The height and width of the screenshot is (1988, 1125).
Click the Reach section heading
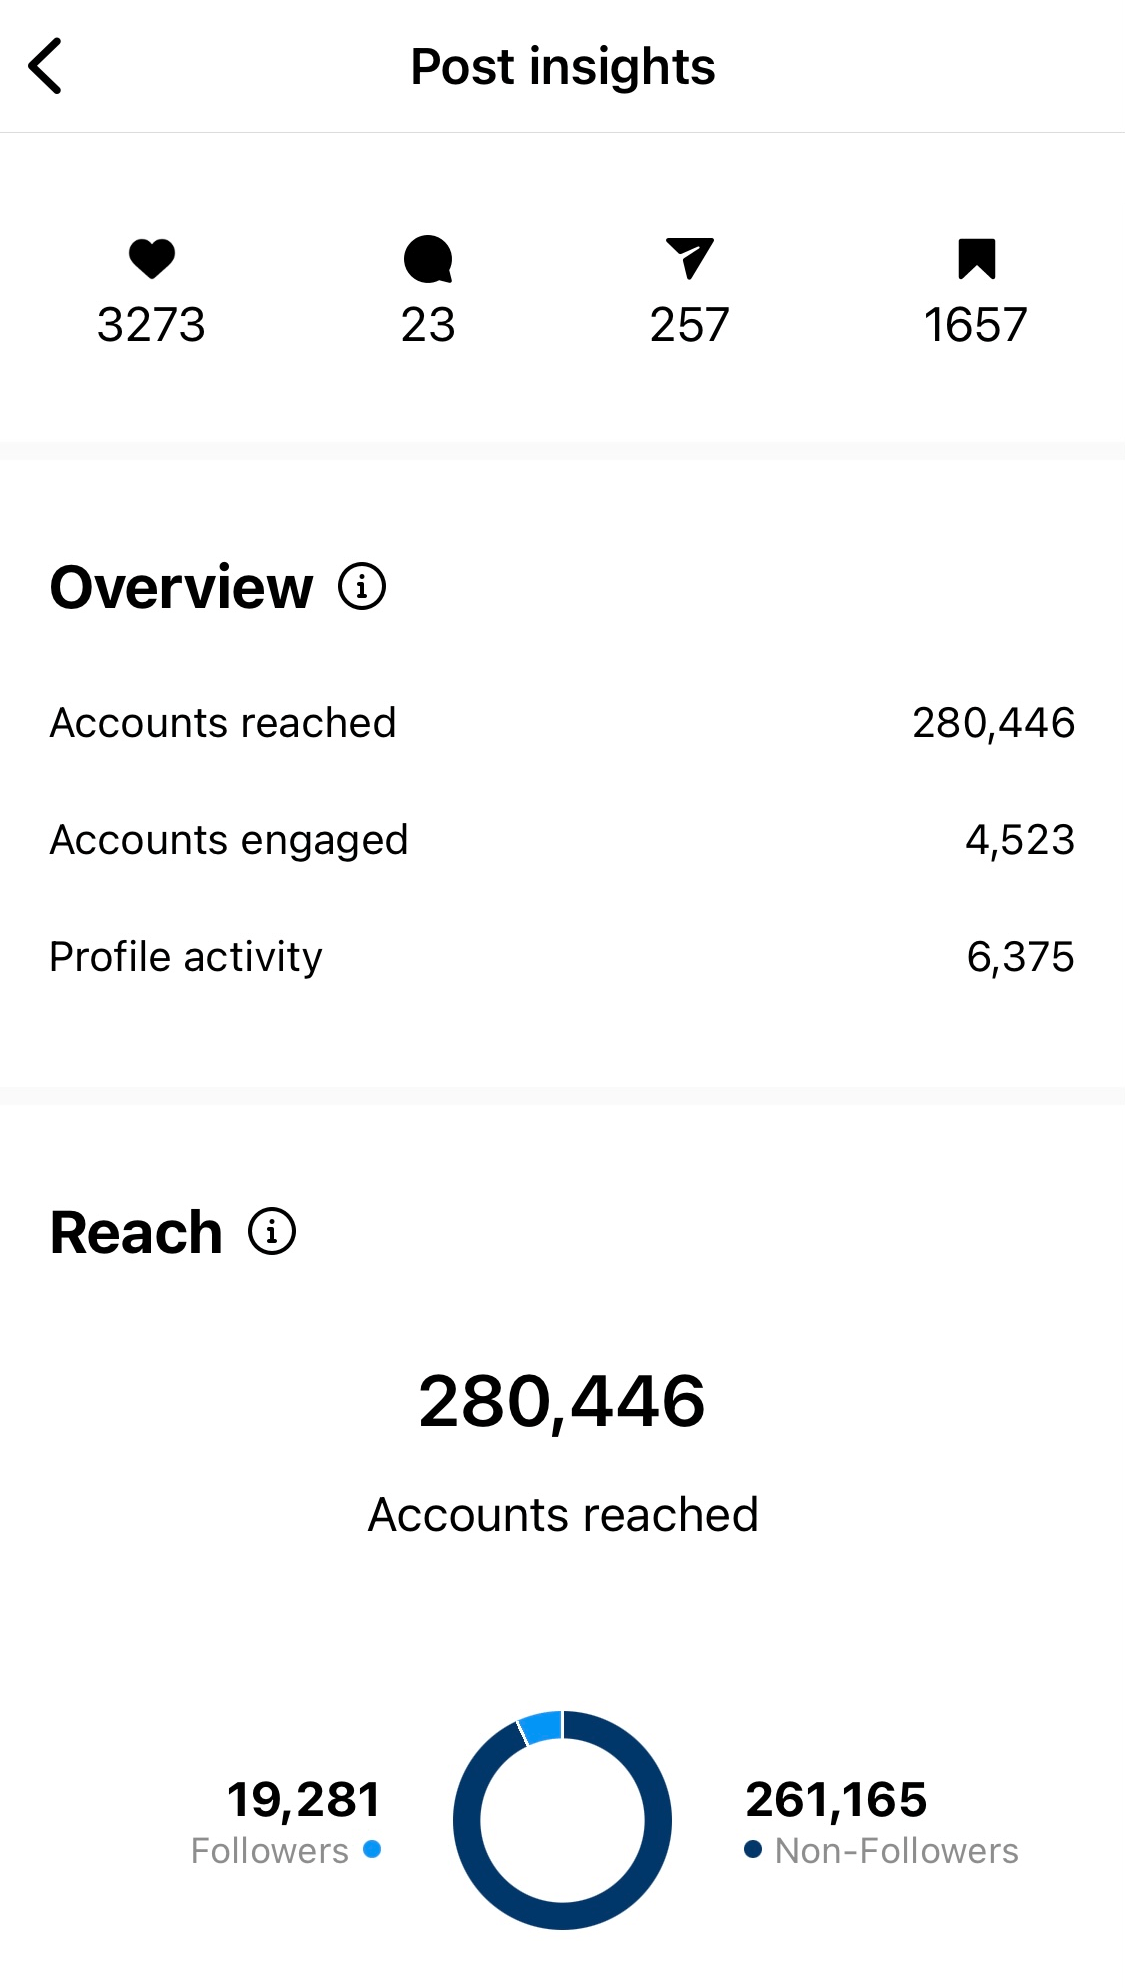coord(136,1231)
